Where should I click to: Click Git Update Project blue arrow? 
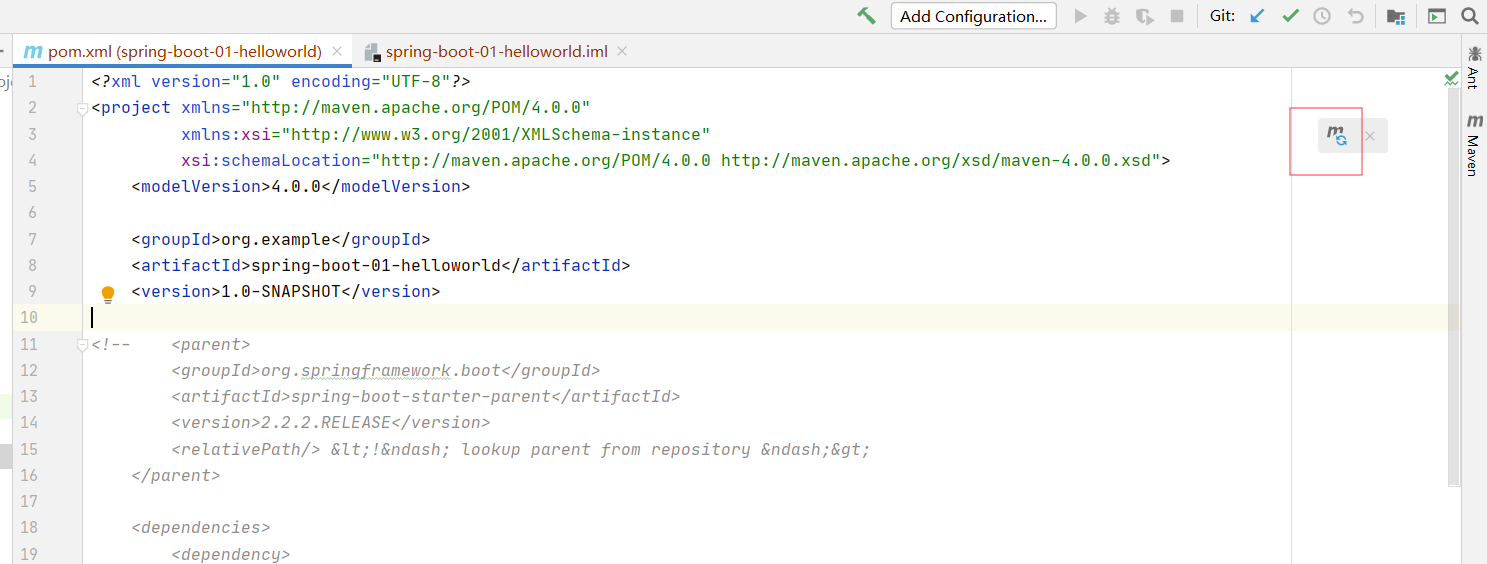(1258, 16)
